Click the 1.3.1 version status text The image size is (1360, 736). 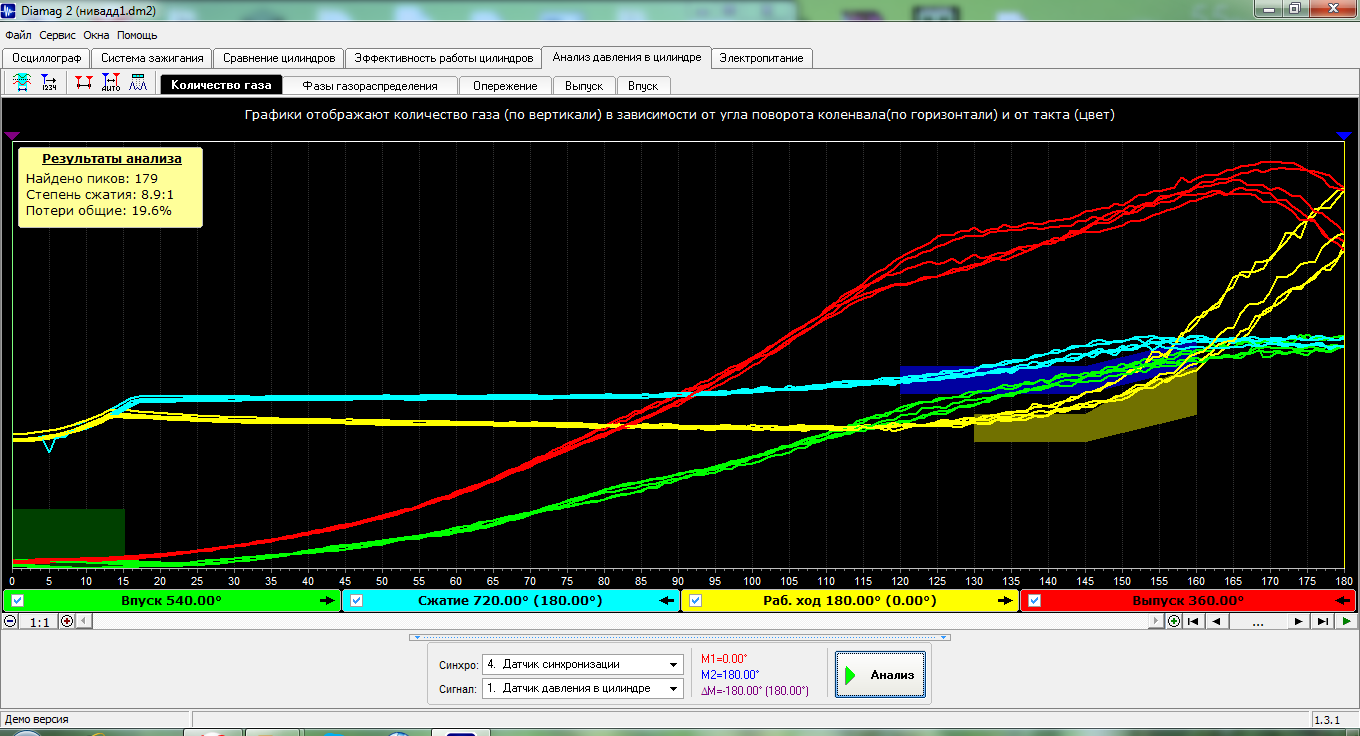1328,719
